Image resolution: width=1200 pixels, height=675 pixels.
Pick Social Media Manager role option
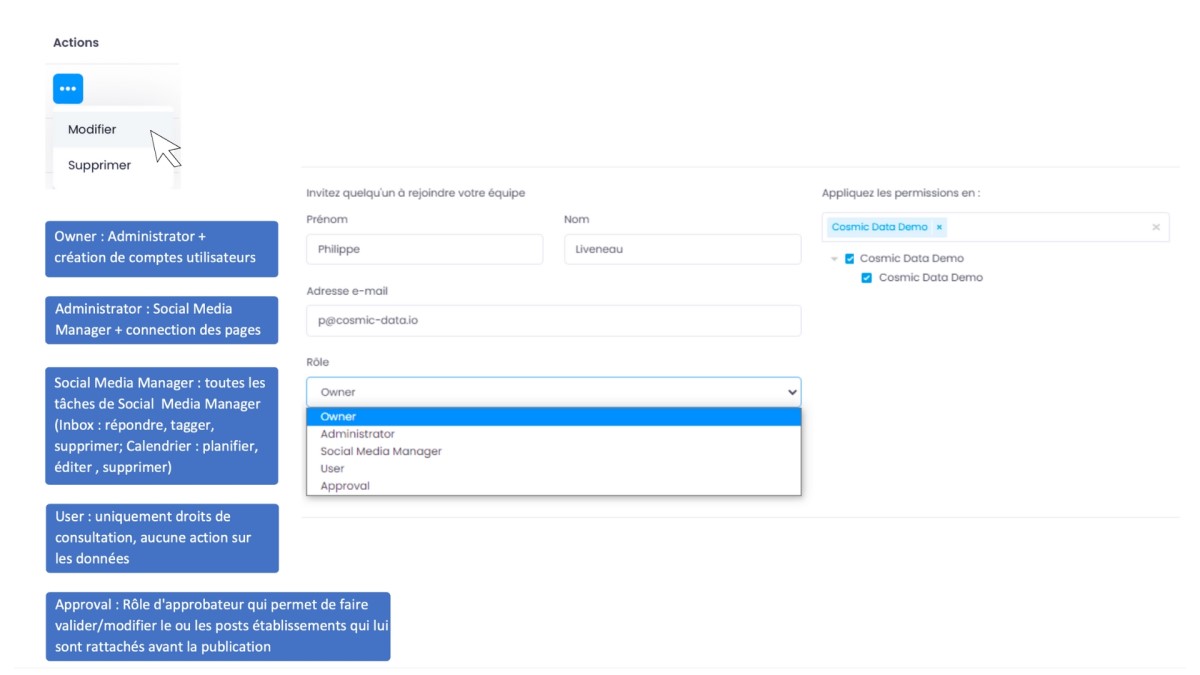[x=380, y=451]
